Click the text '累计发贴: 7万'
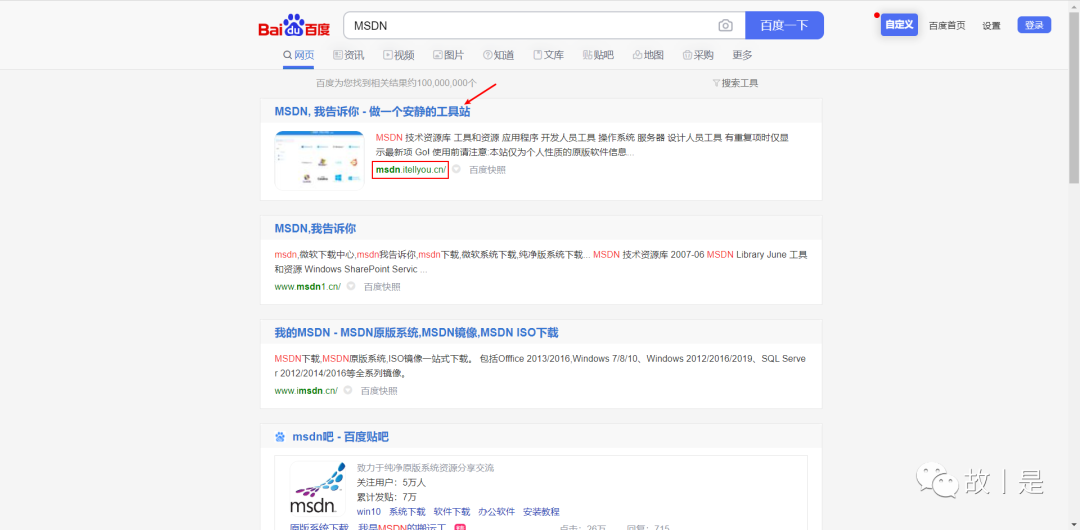 pyautogui.click(x=386, y=497)
